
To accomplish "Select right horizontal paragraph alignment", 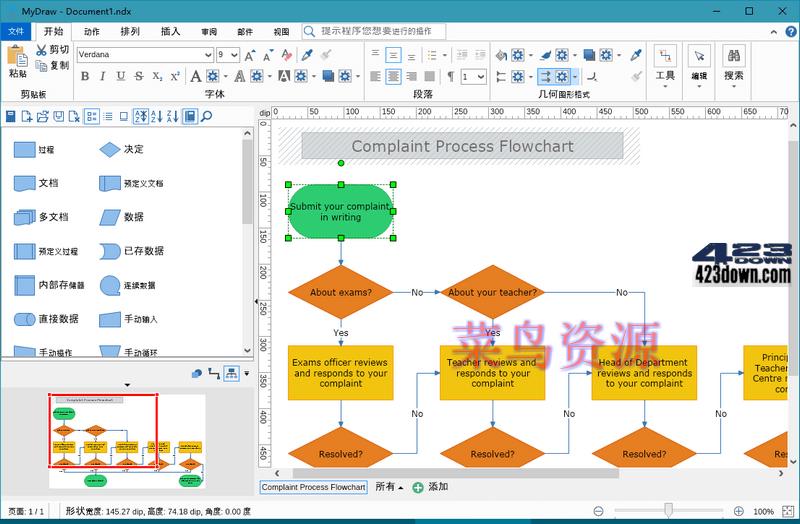I will [x=411, y=77].
